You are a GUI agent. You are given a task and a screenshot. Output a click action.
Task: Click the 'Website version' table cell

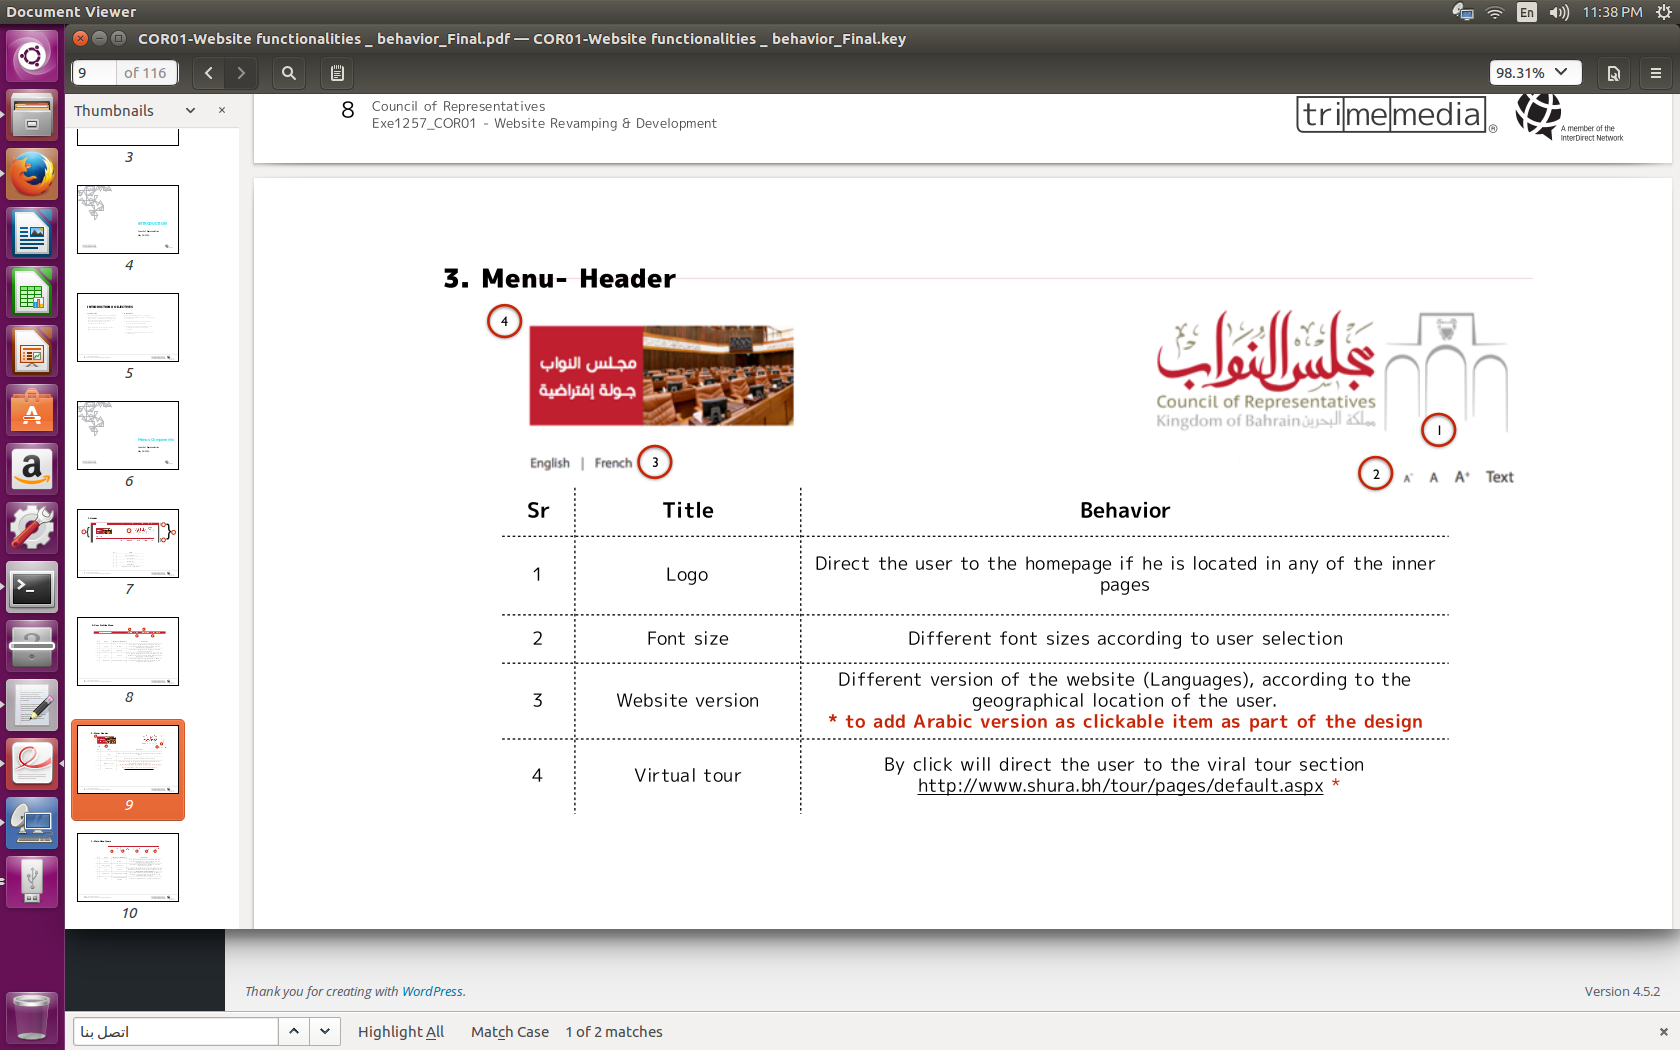(687, 700)
